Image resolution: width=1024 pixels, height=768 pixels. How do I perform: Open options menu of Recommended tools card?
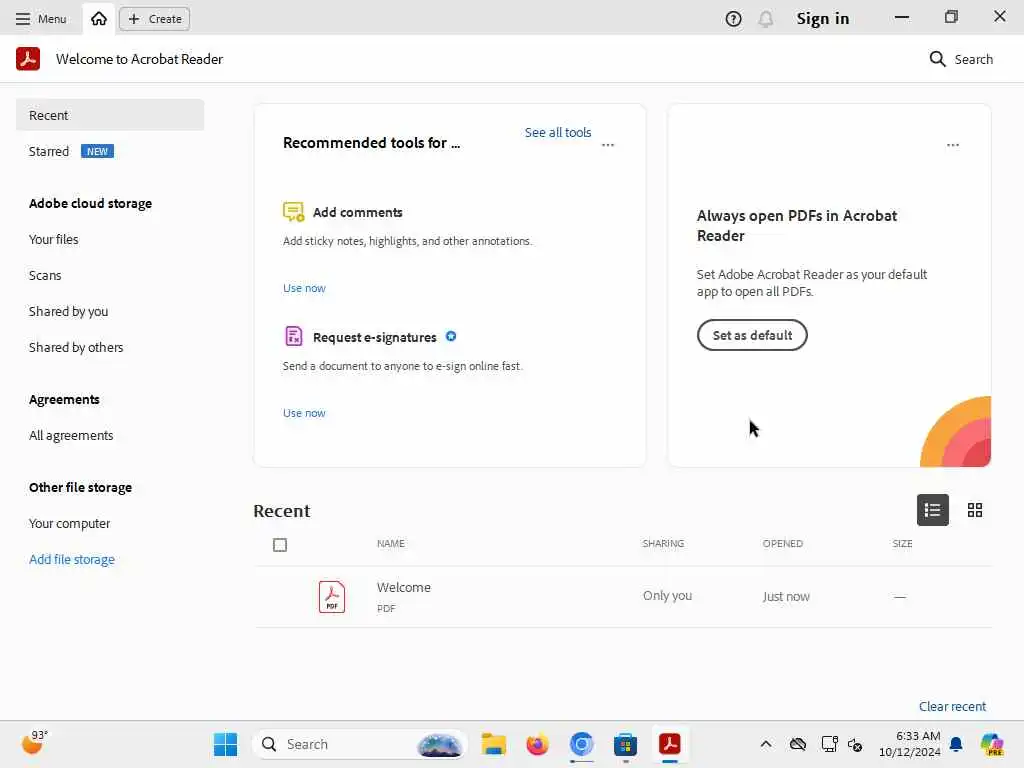coord(608,145)
